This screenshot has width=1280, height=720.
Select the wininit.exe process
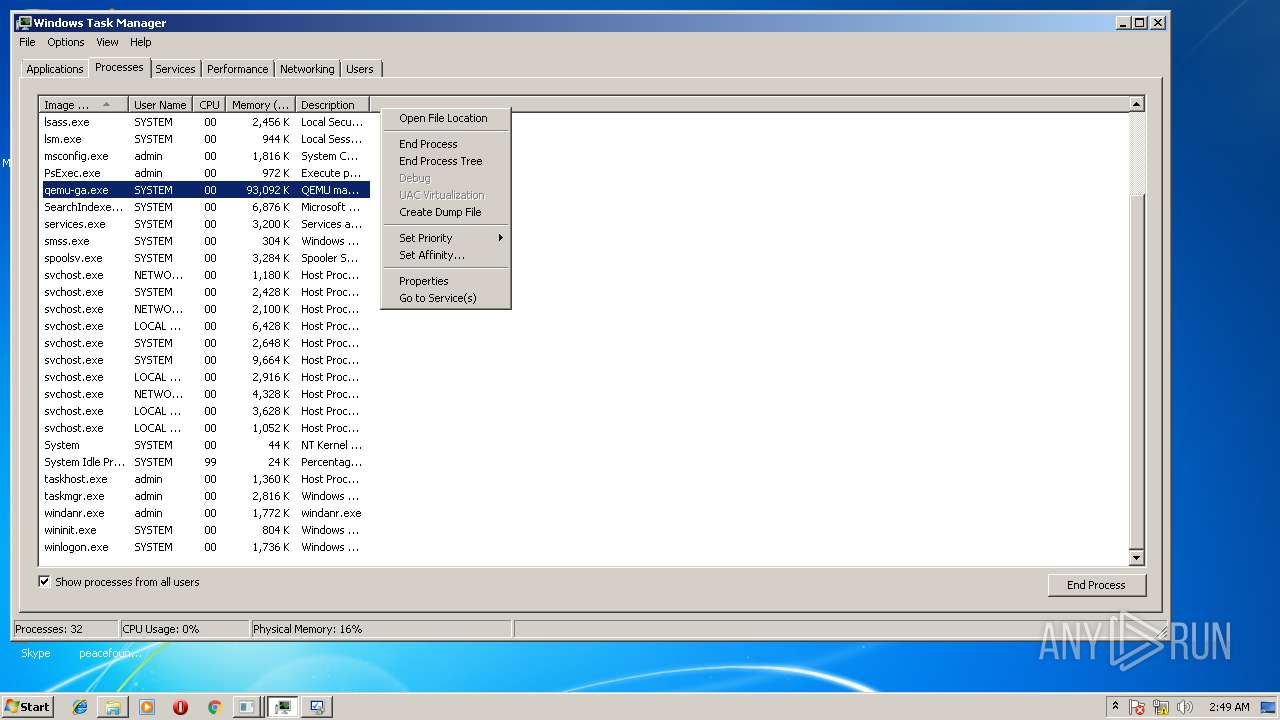tap(205, 530)
